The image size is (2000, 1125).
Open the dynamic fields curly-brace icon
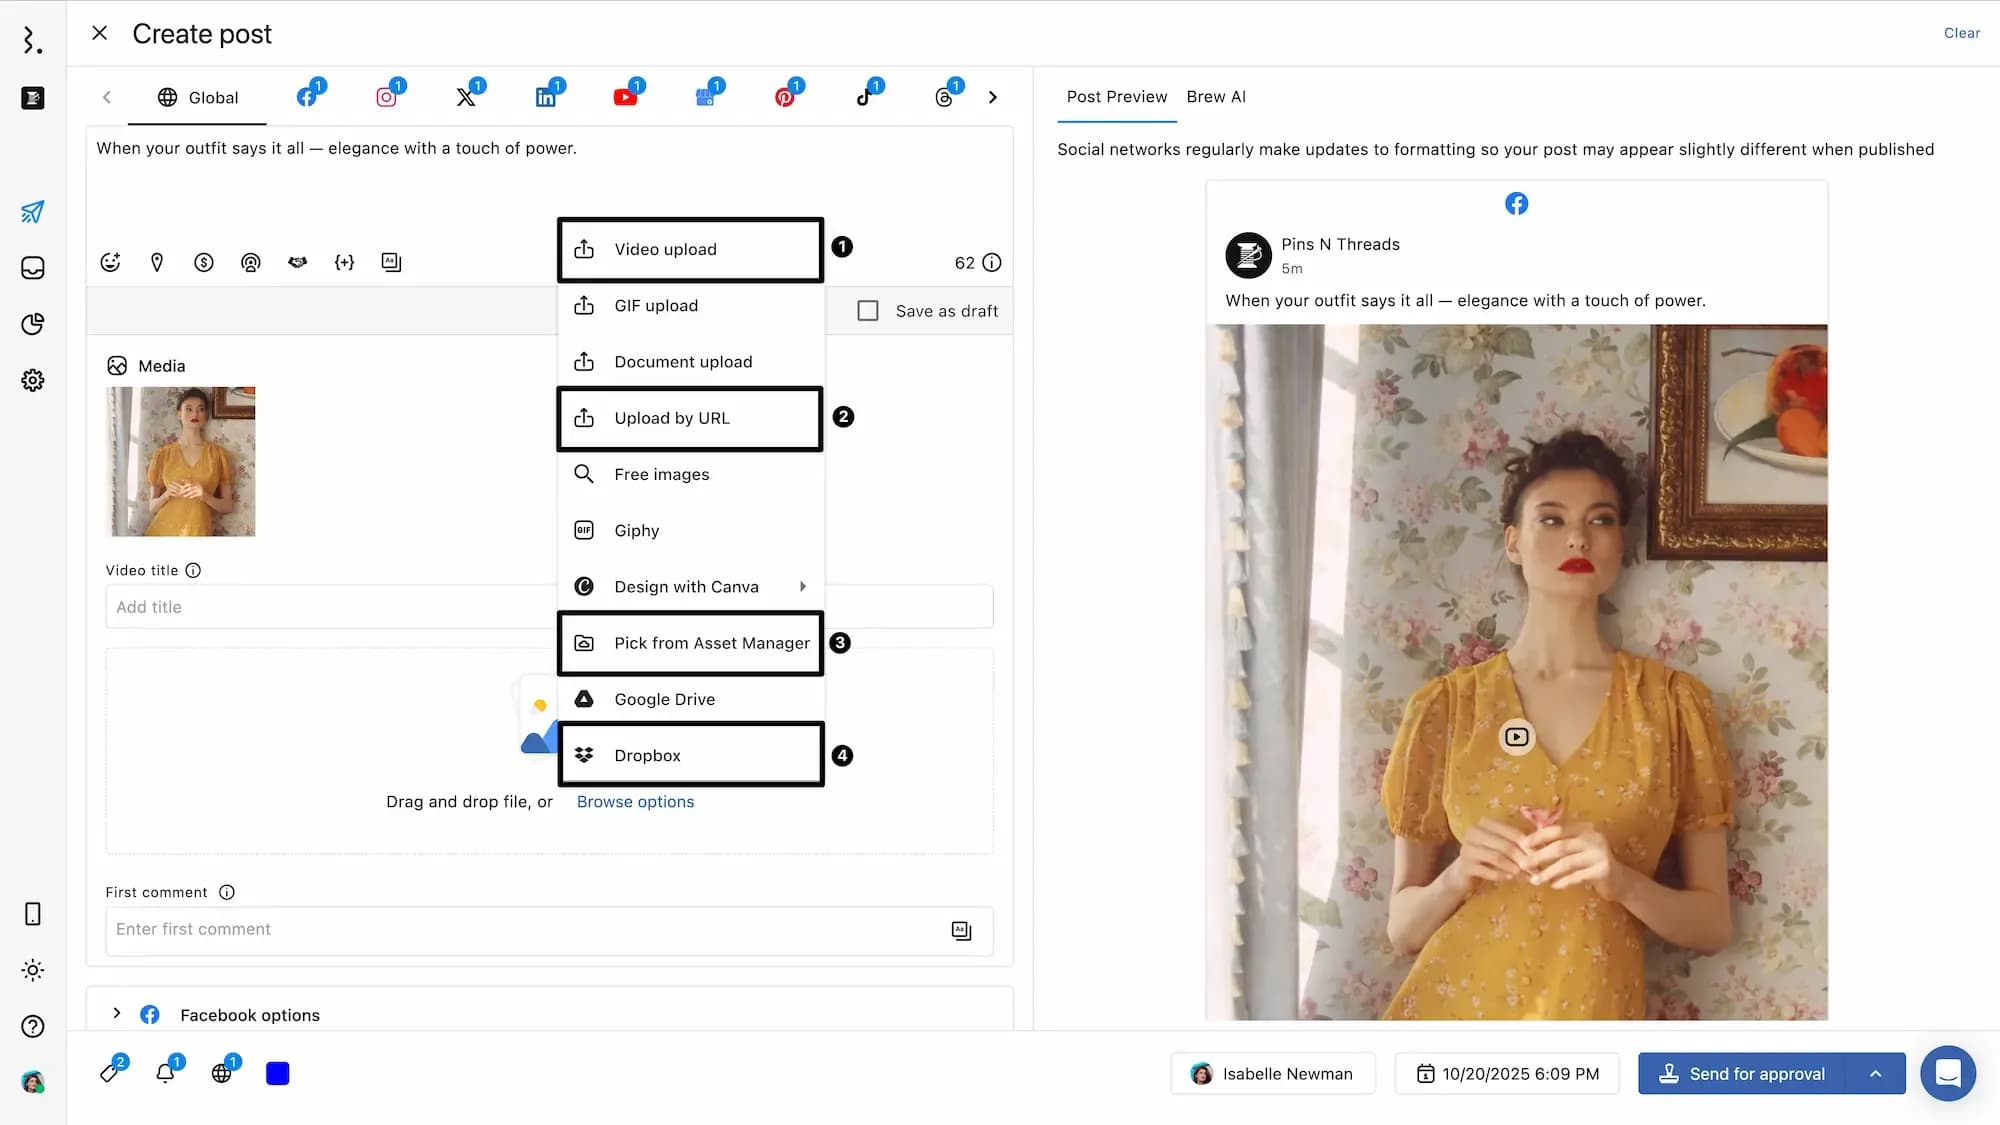click(x=344, y=262)
